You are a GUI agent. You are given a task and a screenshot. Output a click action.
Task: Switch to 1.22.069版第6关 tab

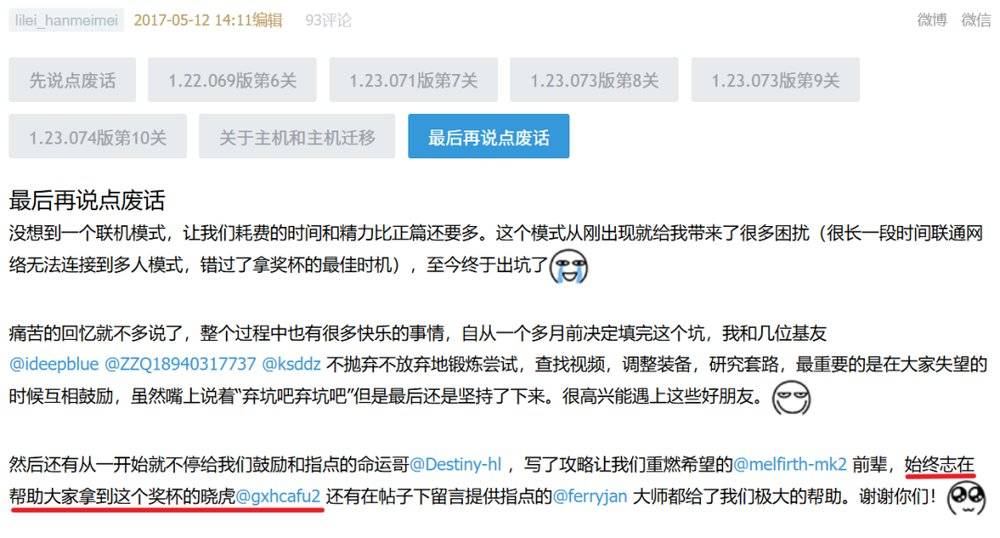[x=232, y=80]
